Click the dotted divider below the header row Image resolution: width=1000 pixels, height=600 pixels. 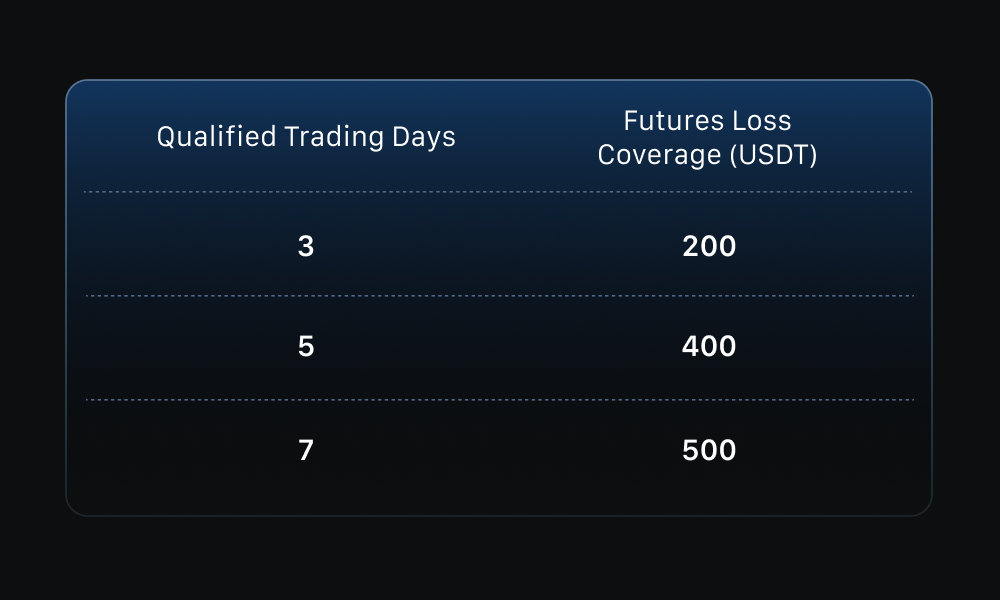(498, 192)
